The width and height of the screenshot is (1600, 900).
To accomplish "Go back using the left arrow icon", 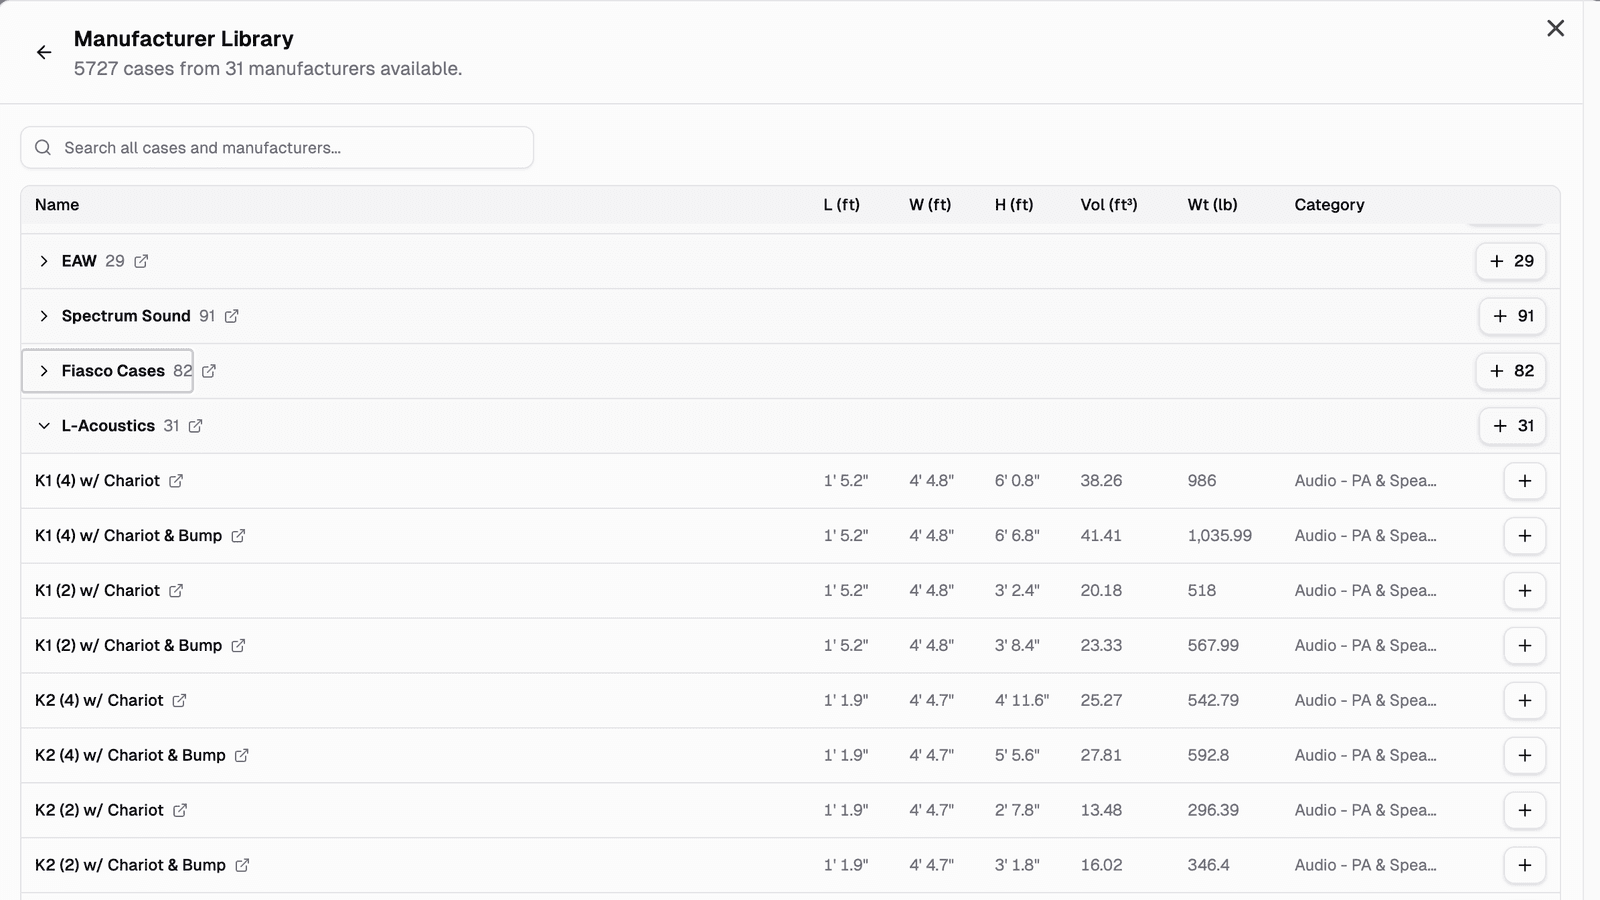I will tap(44, 53).
